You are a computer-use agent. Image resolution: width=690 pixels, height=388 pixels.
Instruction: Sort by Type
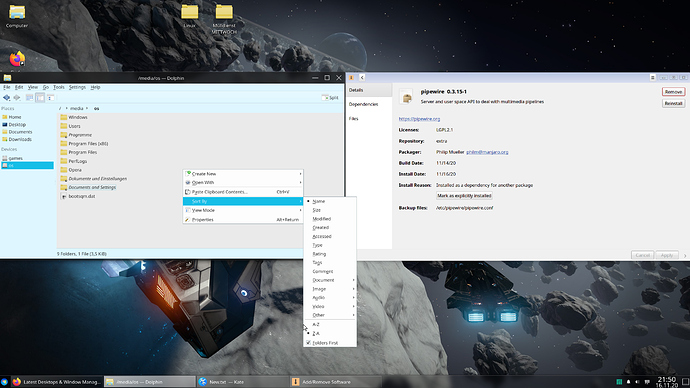pos(330,245)
